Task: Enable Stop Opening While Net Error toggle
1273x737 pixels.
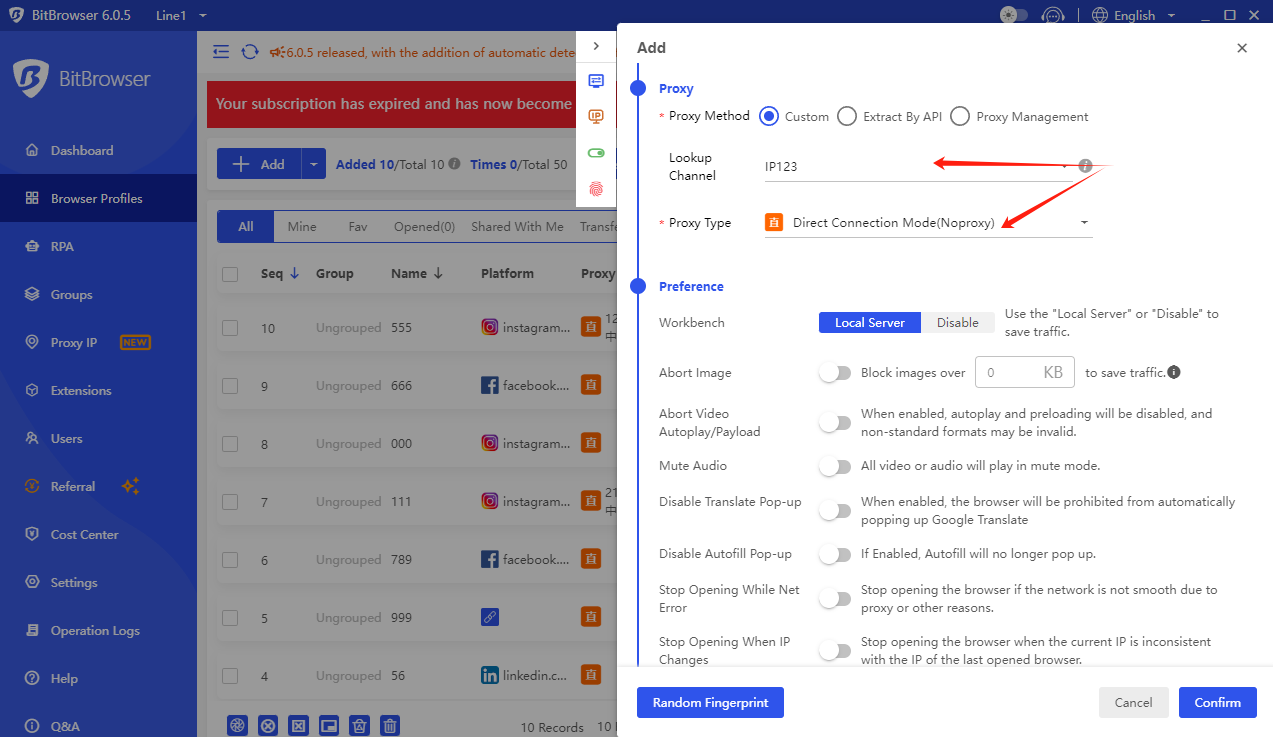Action: pyautogui.click(x=835, y=598)
